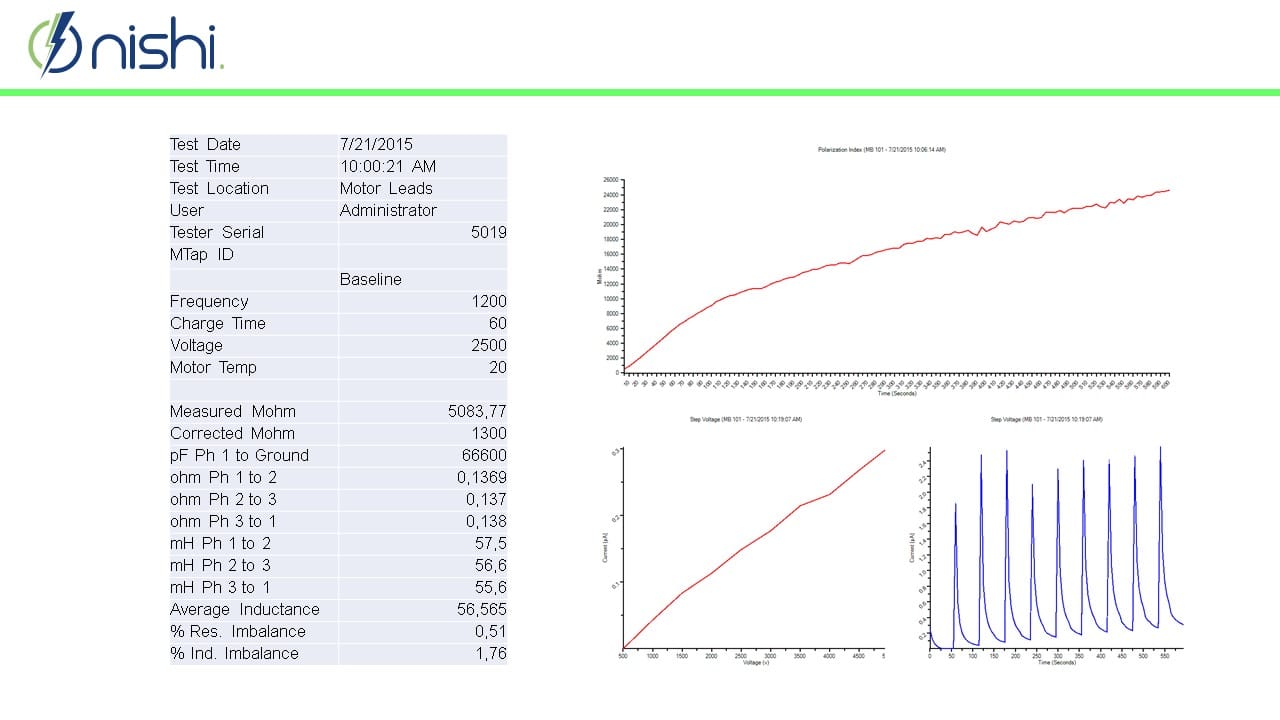
Task: Click the % Res. Imbalance row label
Action: pos(237,632)
